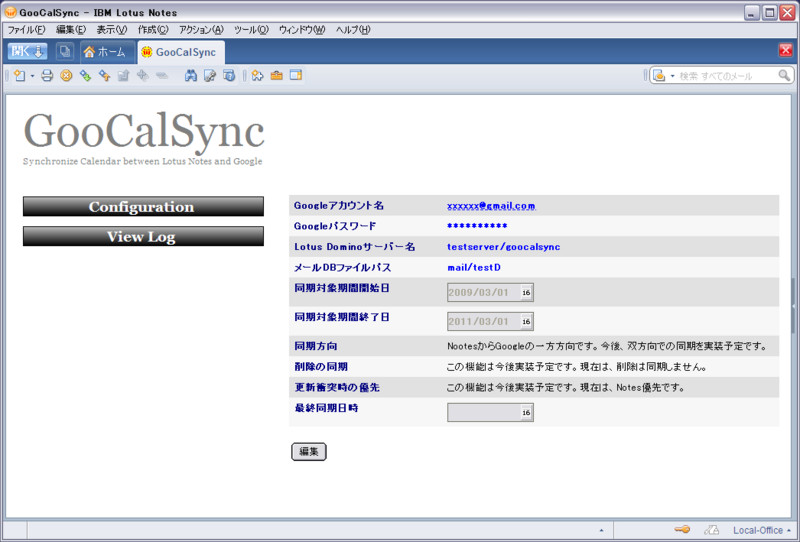Click the orange stop (X) toolbar icon
800x542 pixels.
(66, 76)
